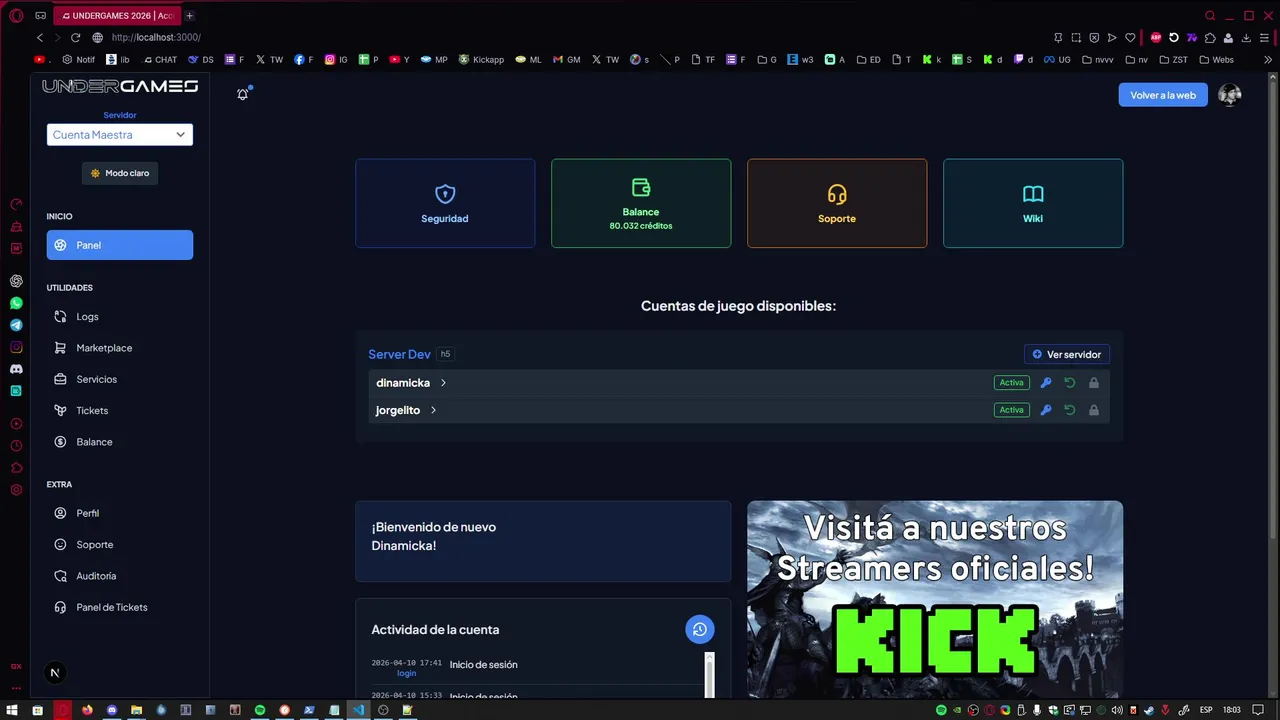This screenshot has height=720, width=1280.
Task: Toggle Modo claro theme switch
Action: pyautogui.click(x=120, y=173)
